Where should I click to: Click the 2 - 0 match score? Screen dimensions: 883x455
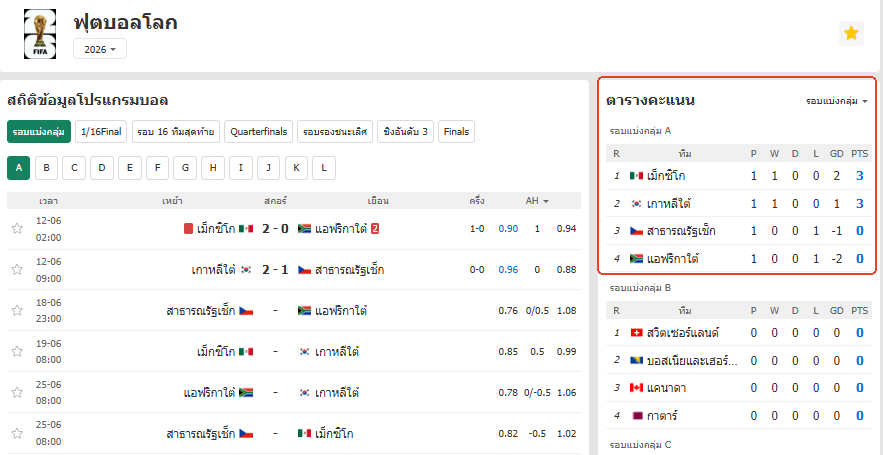point(275,229)
